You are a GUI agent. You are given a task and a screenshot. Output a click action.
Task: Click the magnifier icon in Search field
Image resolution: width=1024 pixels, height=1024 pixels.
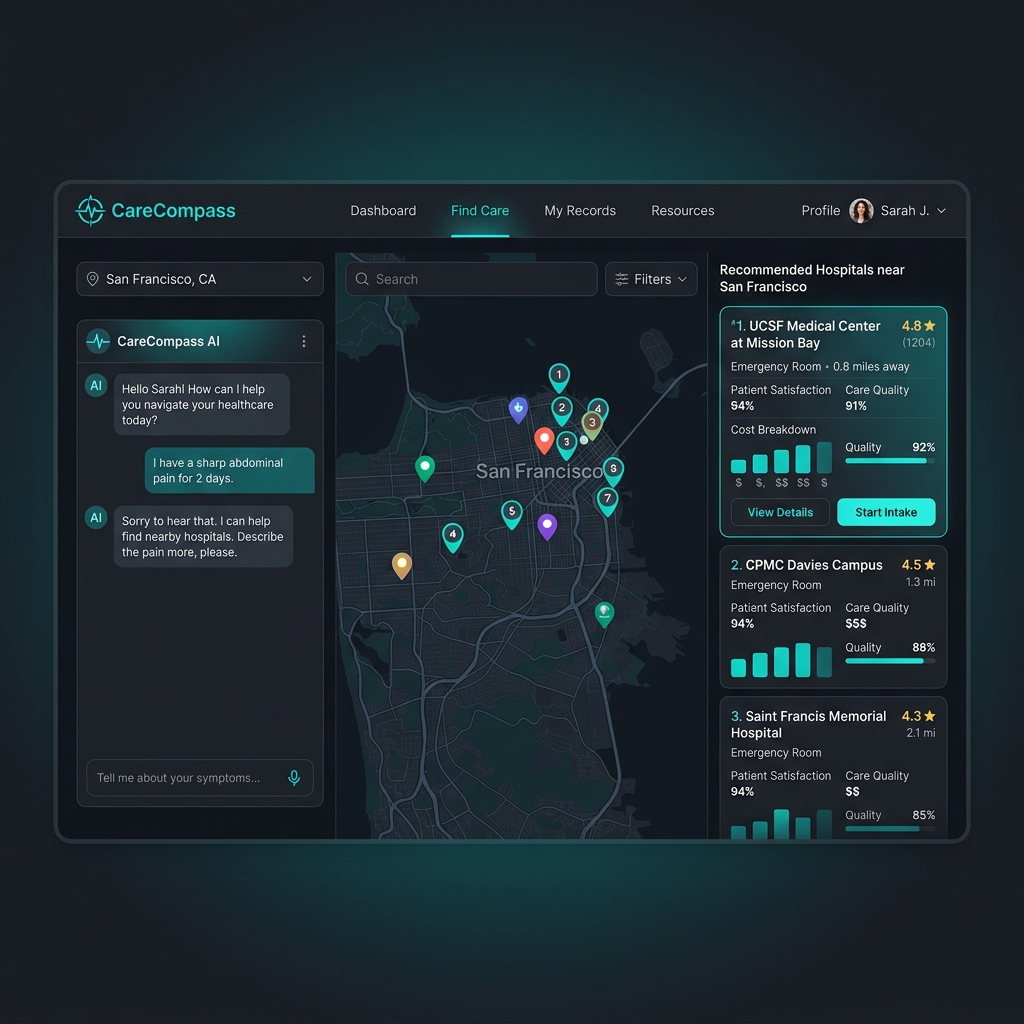pyautogui.click(x=362, y=279)
